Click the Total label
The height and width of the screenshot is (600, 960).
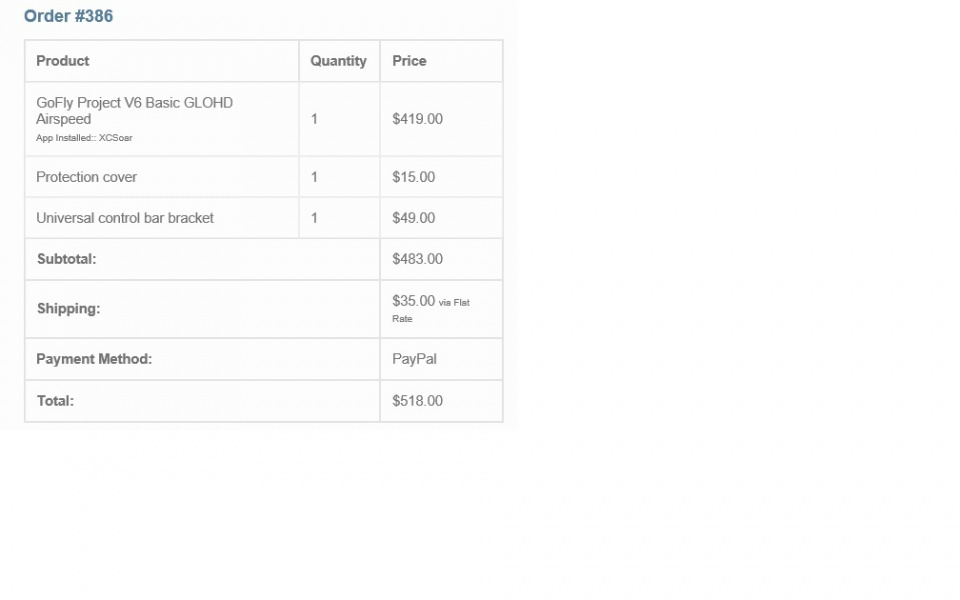pos(55,401)
